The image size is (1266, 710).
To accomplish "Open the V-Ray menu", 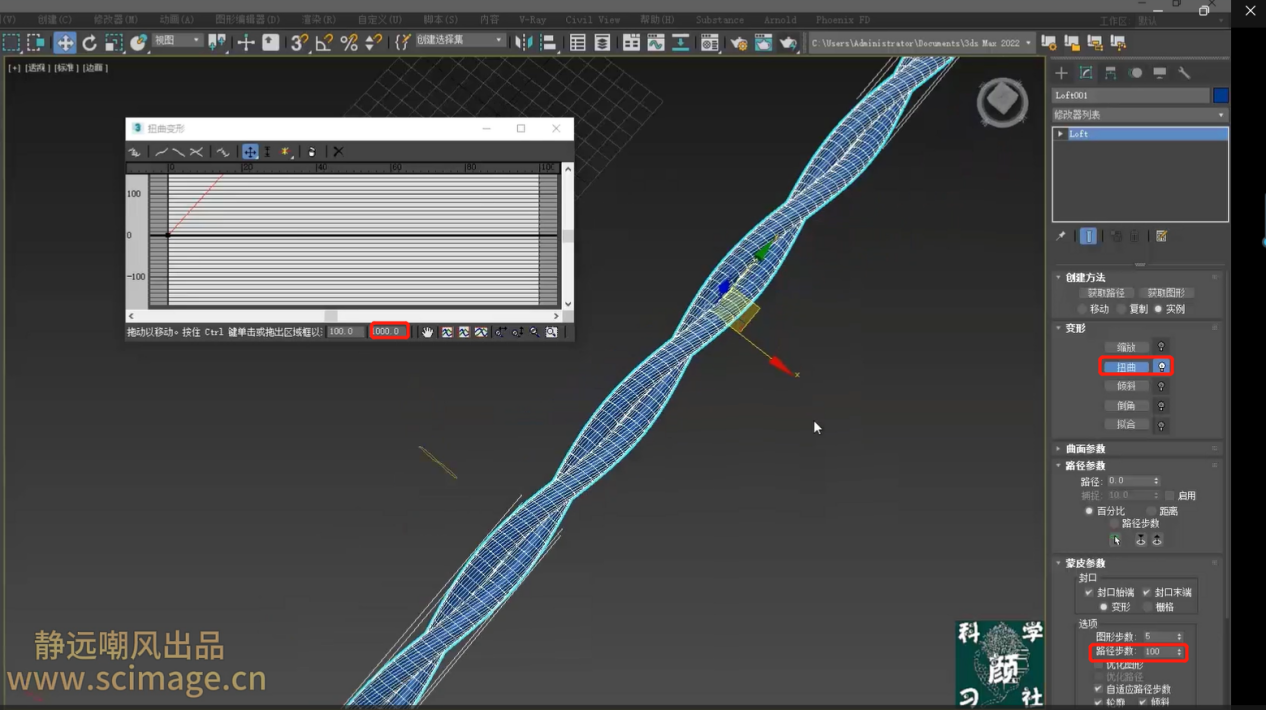I will [532, 20].
